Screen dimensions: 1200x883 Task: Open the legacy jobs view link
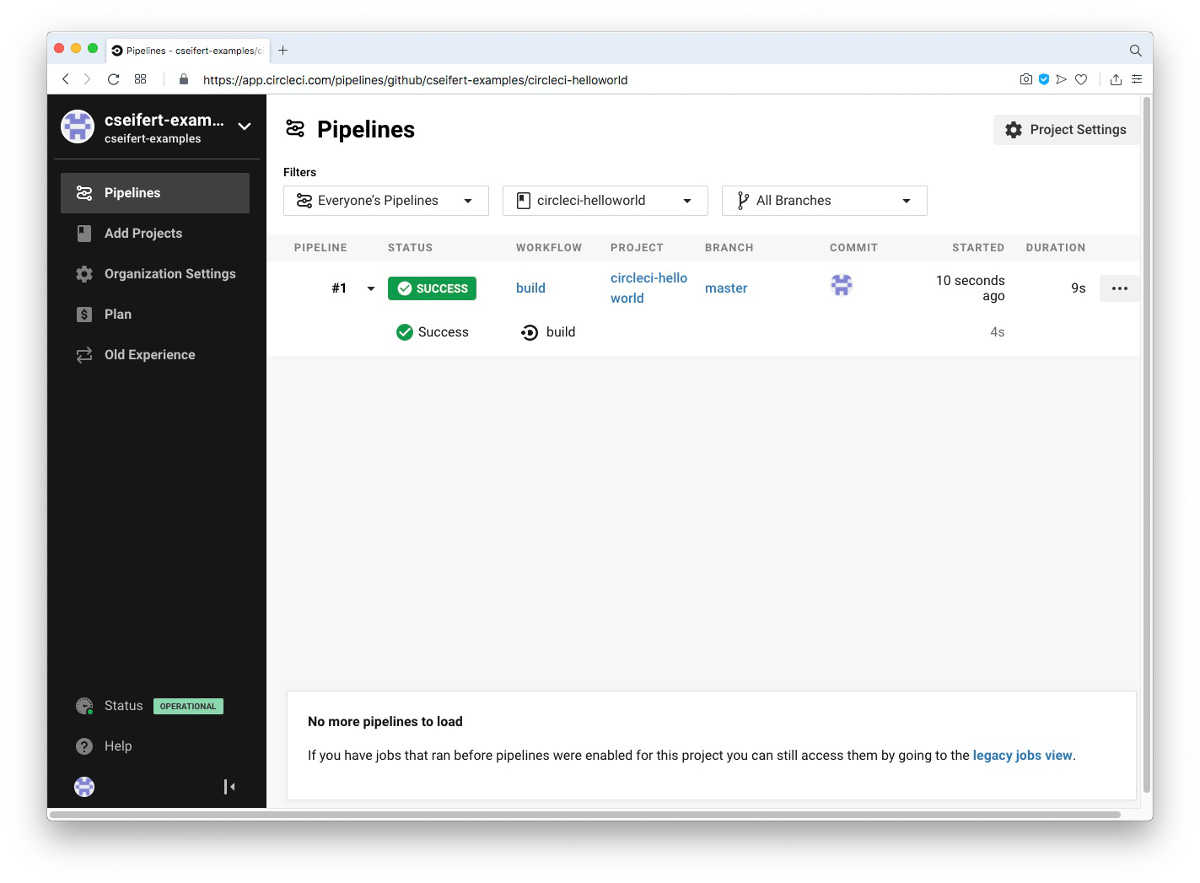[x=1022, y=756]
